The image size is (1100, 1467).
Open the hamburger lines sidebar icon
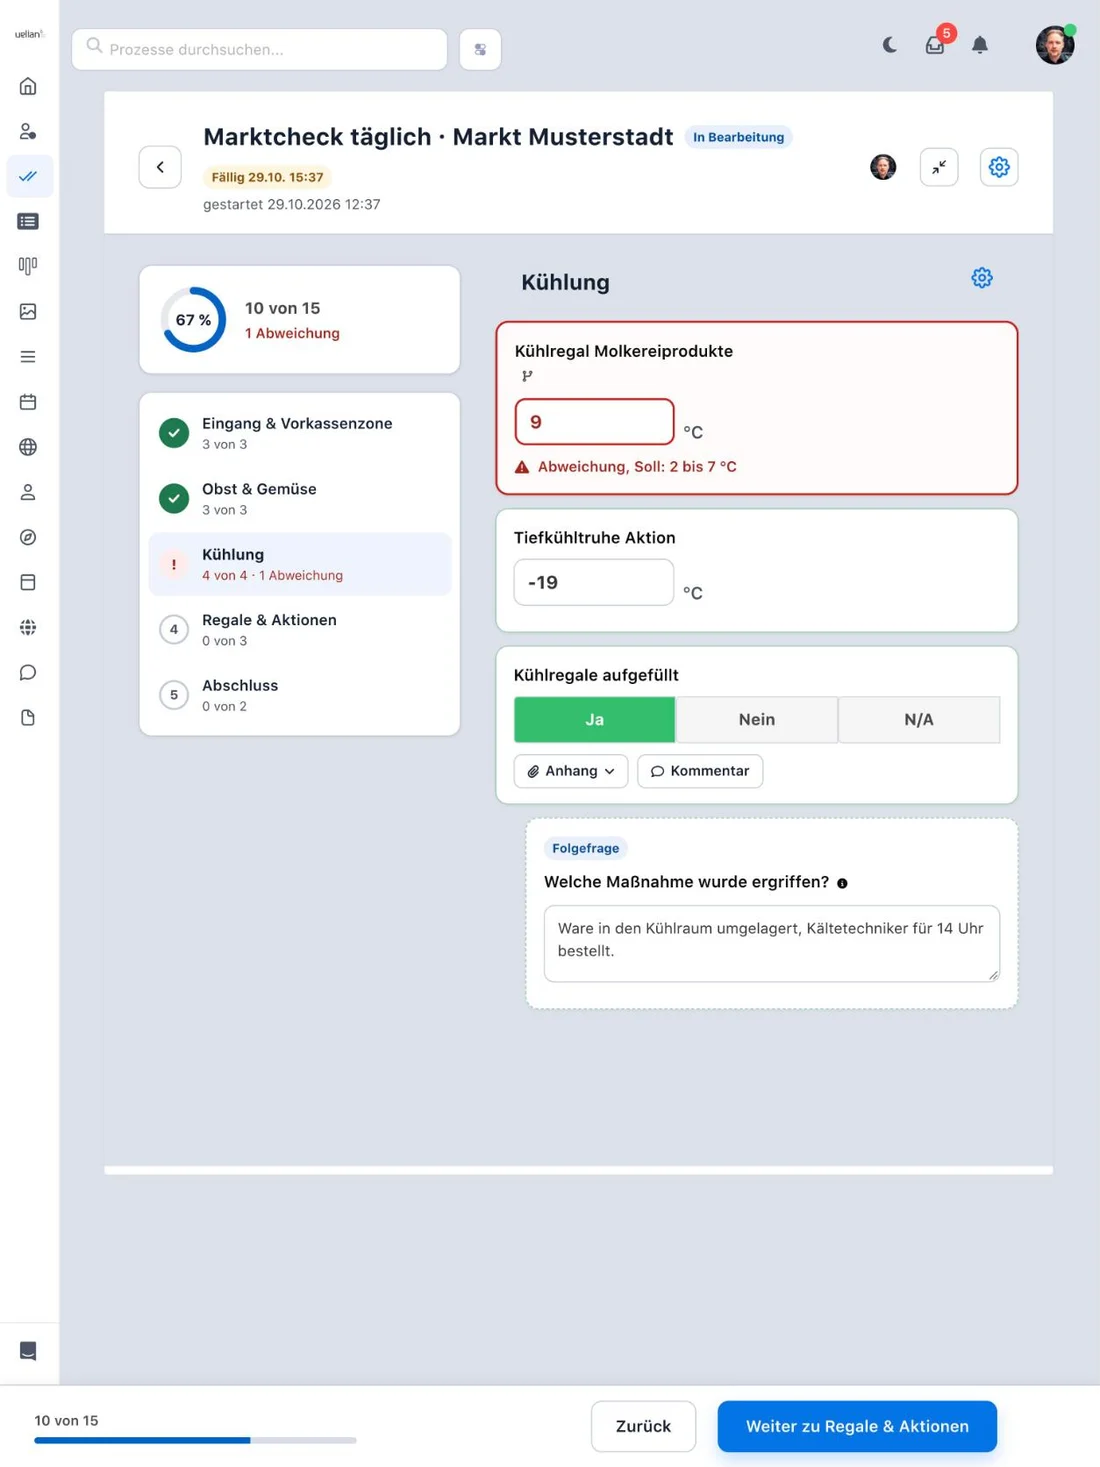[x=28, y=357]
